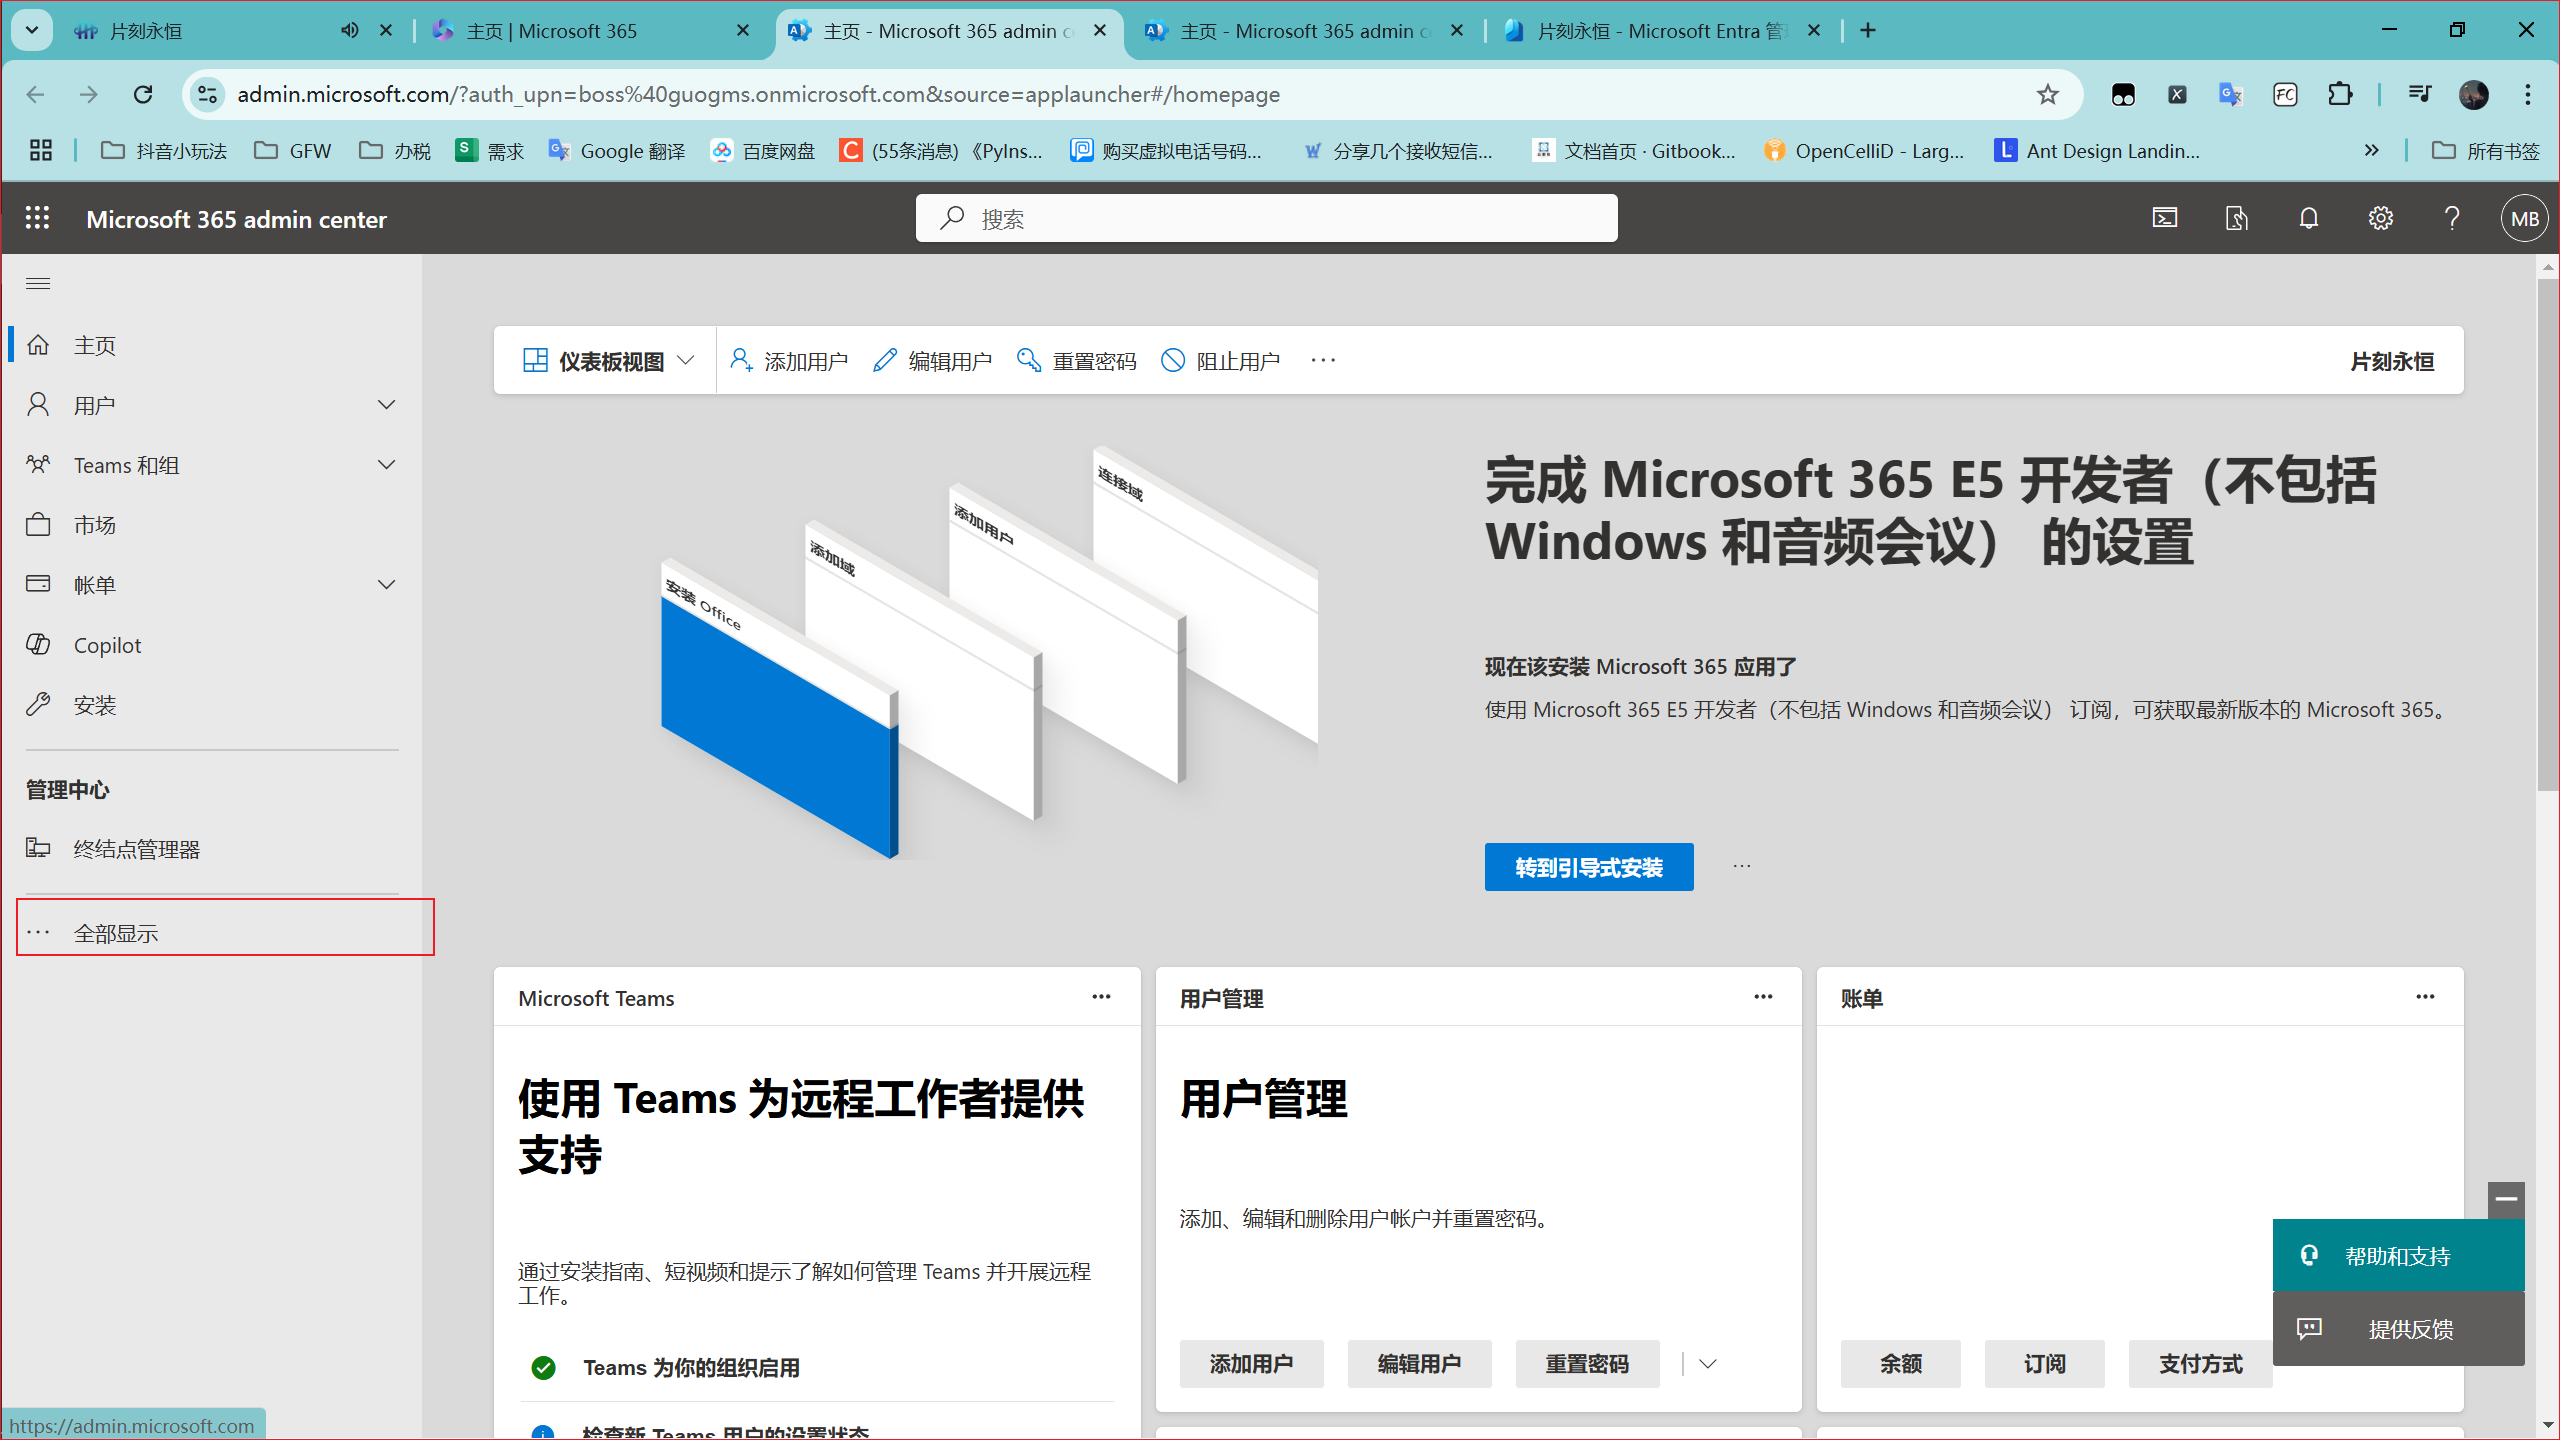Image resolution: width=2560 pixels, height=1440 pixels.
Task: Minimize the help panel with dash button
Action: [2506, 1199]
